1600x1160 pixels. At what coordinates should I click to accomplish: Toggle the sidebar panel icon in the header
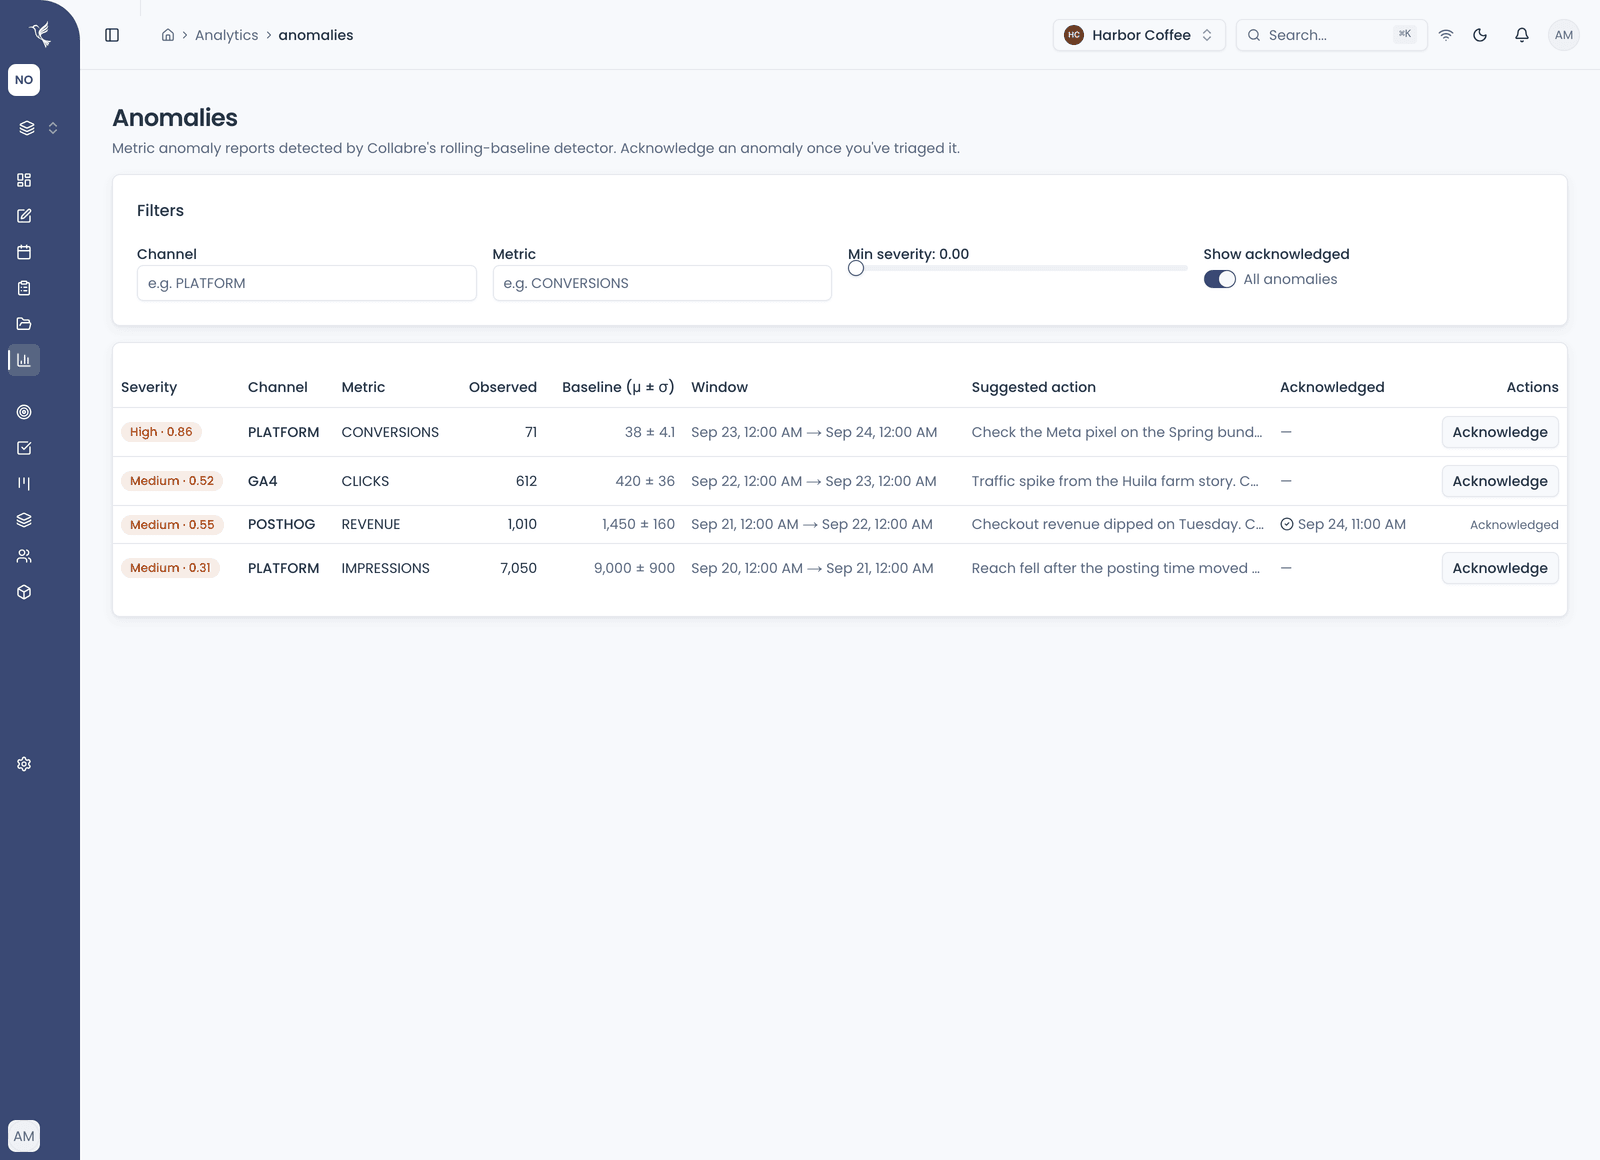tap(112, 35)
